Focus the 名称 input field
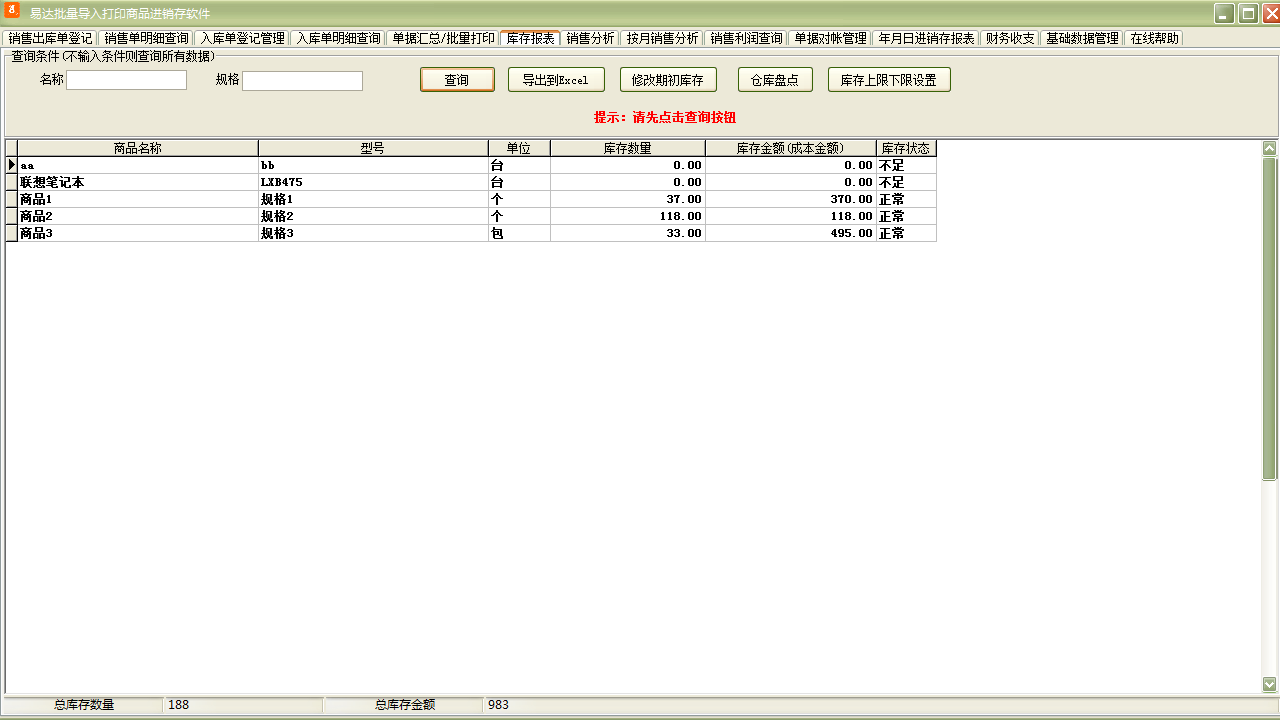The height and width of the screenshot is (720, 1280). tap(127, 81)
